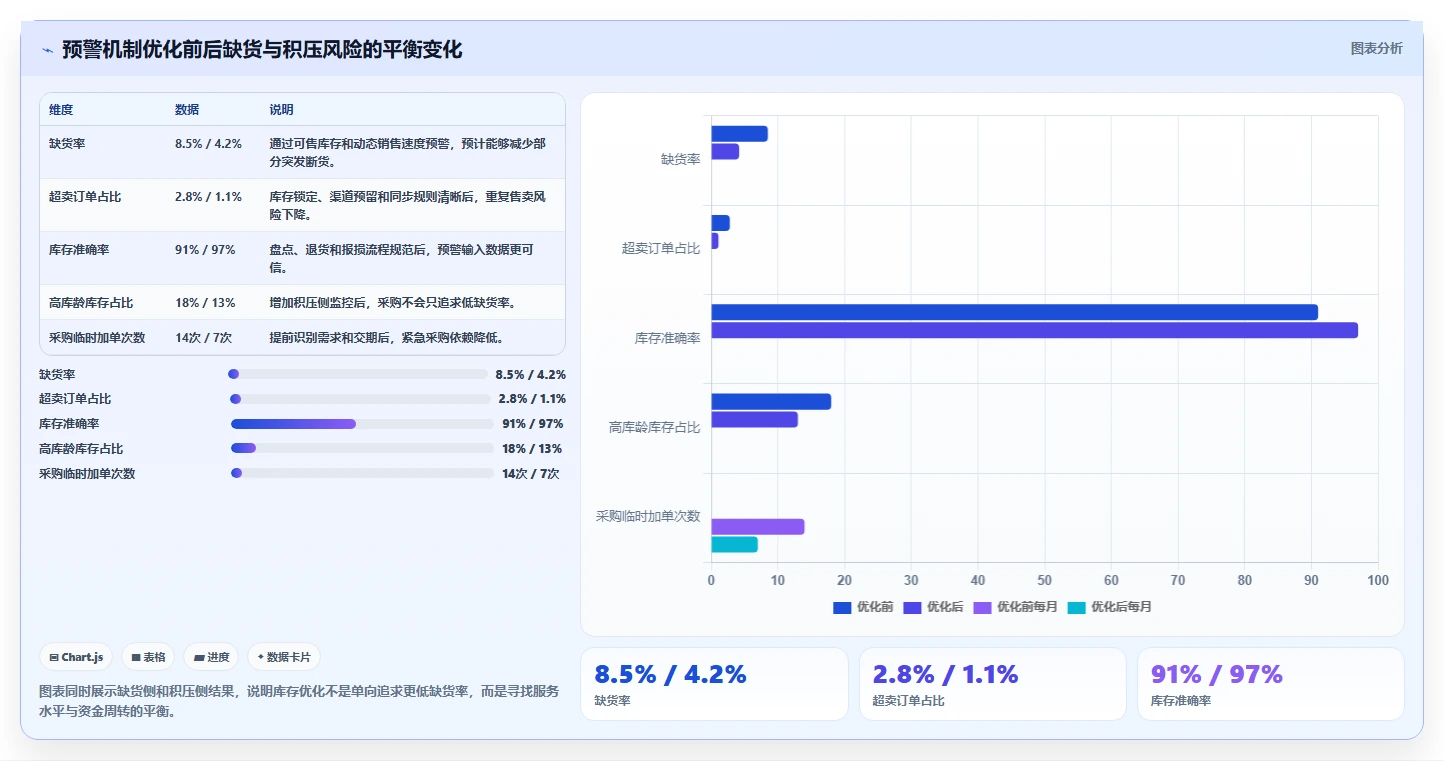Image resolution: width=1444 pixels, height=761 pixels.
Task: Click the 库存准确率 优化前 chart bar
Action: pos(1014,312)
